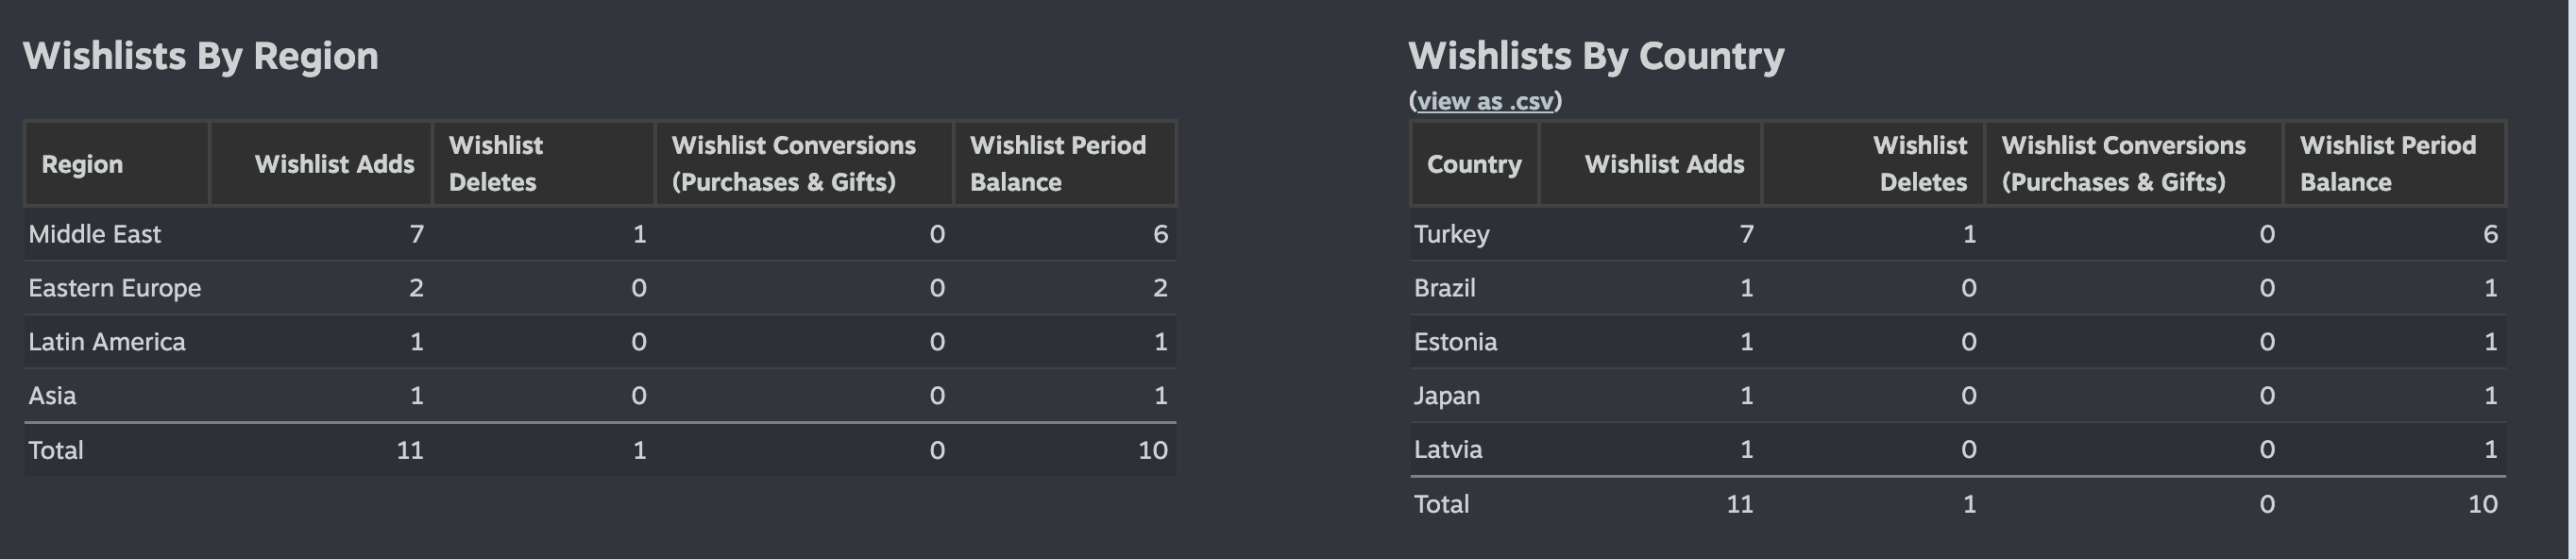Click Wishlist Adds header in Region table
Image resolution: width=2576 pixels, height=559 pixels.
pos(321,164)
